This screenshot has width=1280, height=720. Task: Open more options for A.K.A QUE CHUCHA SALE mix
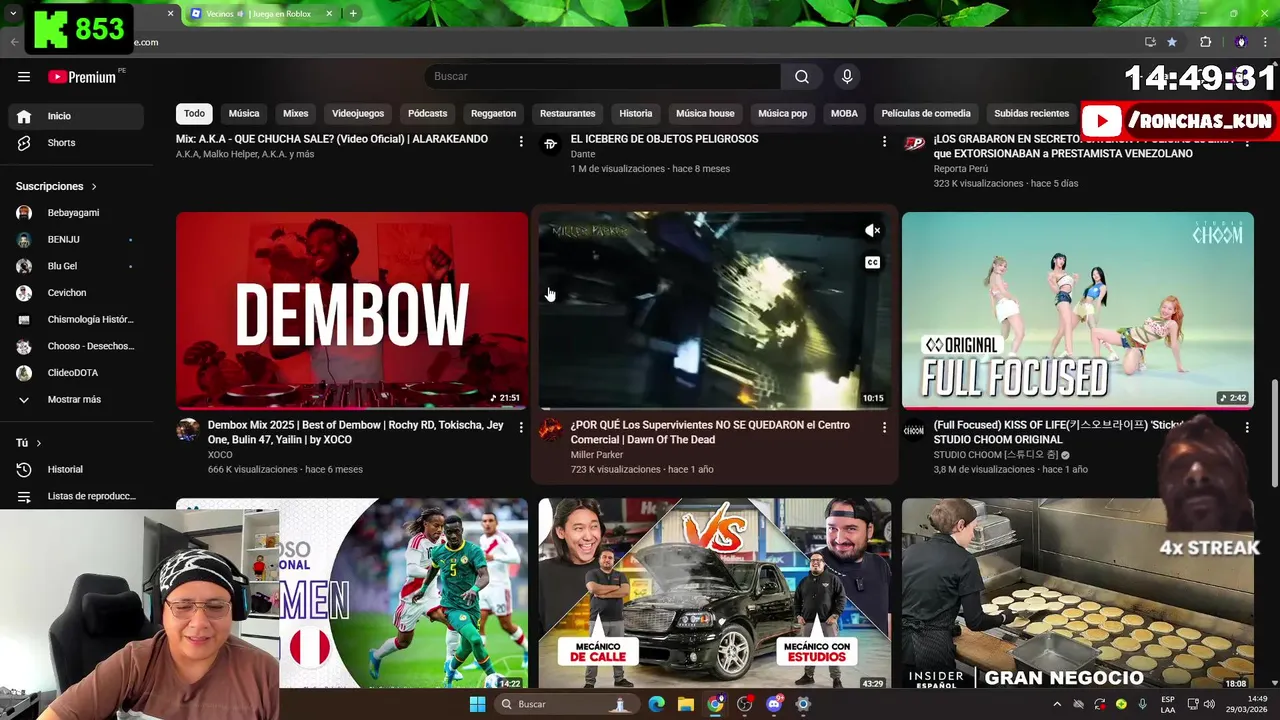[x=521, y=142]
